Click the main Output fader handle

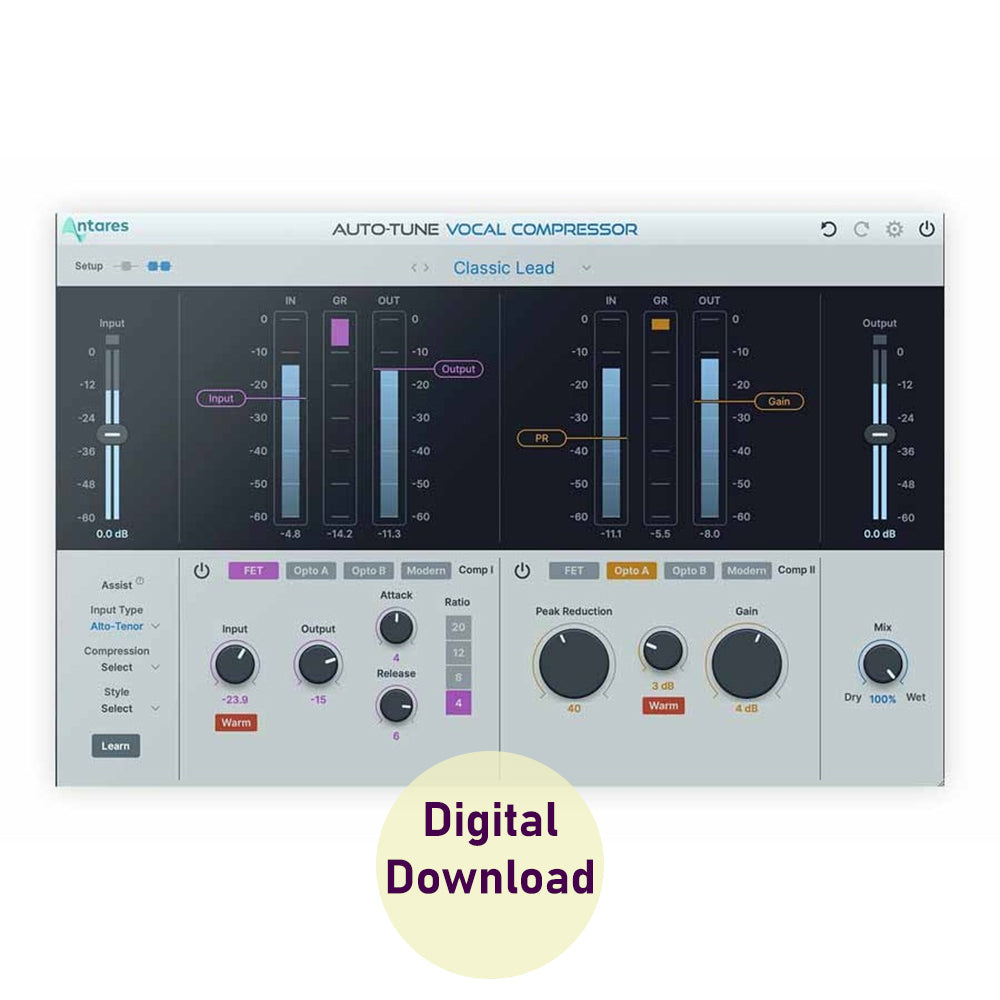[879, 434]
